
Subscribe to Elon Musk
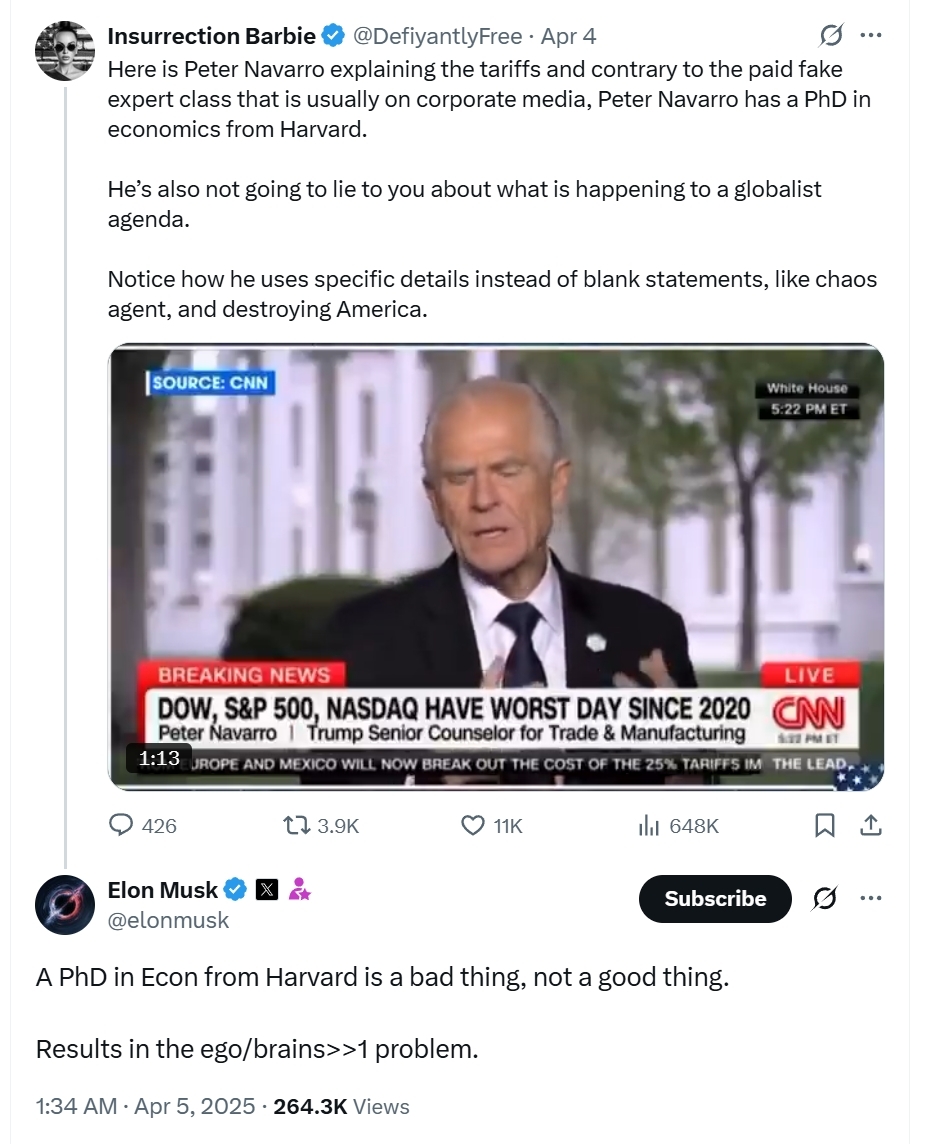[x=715, y=898]
